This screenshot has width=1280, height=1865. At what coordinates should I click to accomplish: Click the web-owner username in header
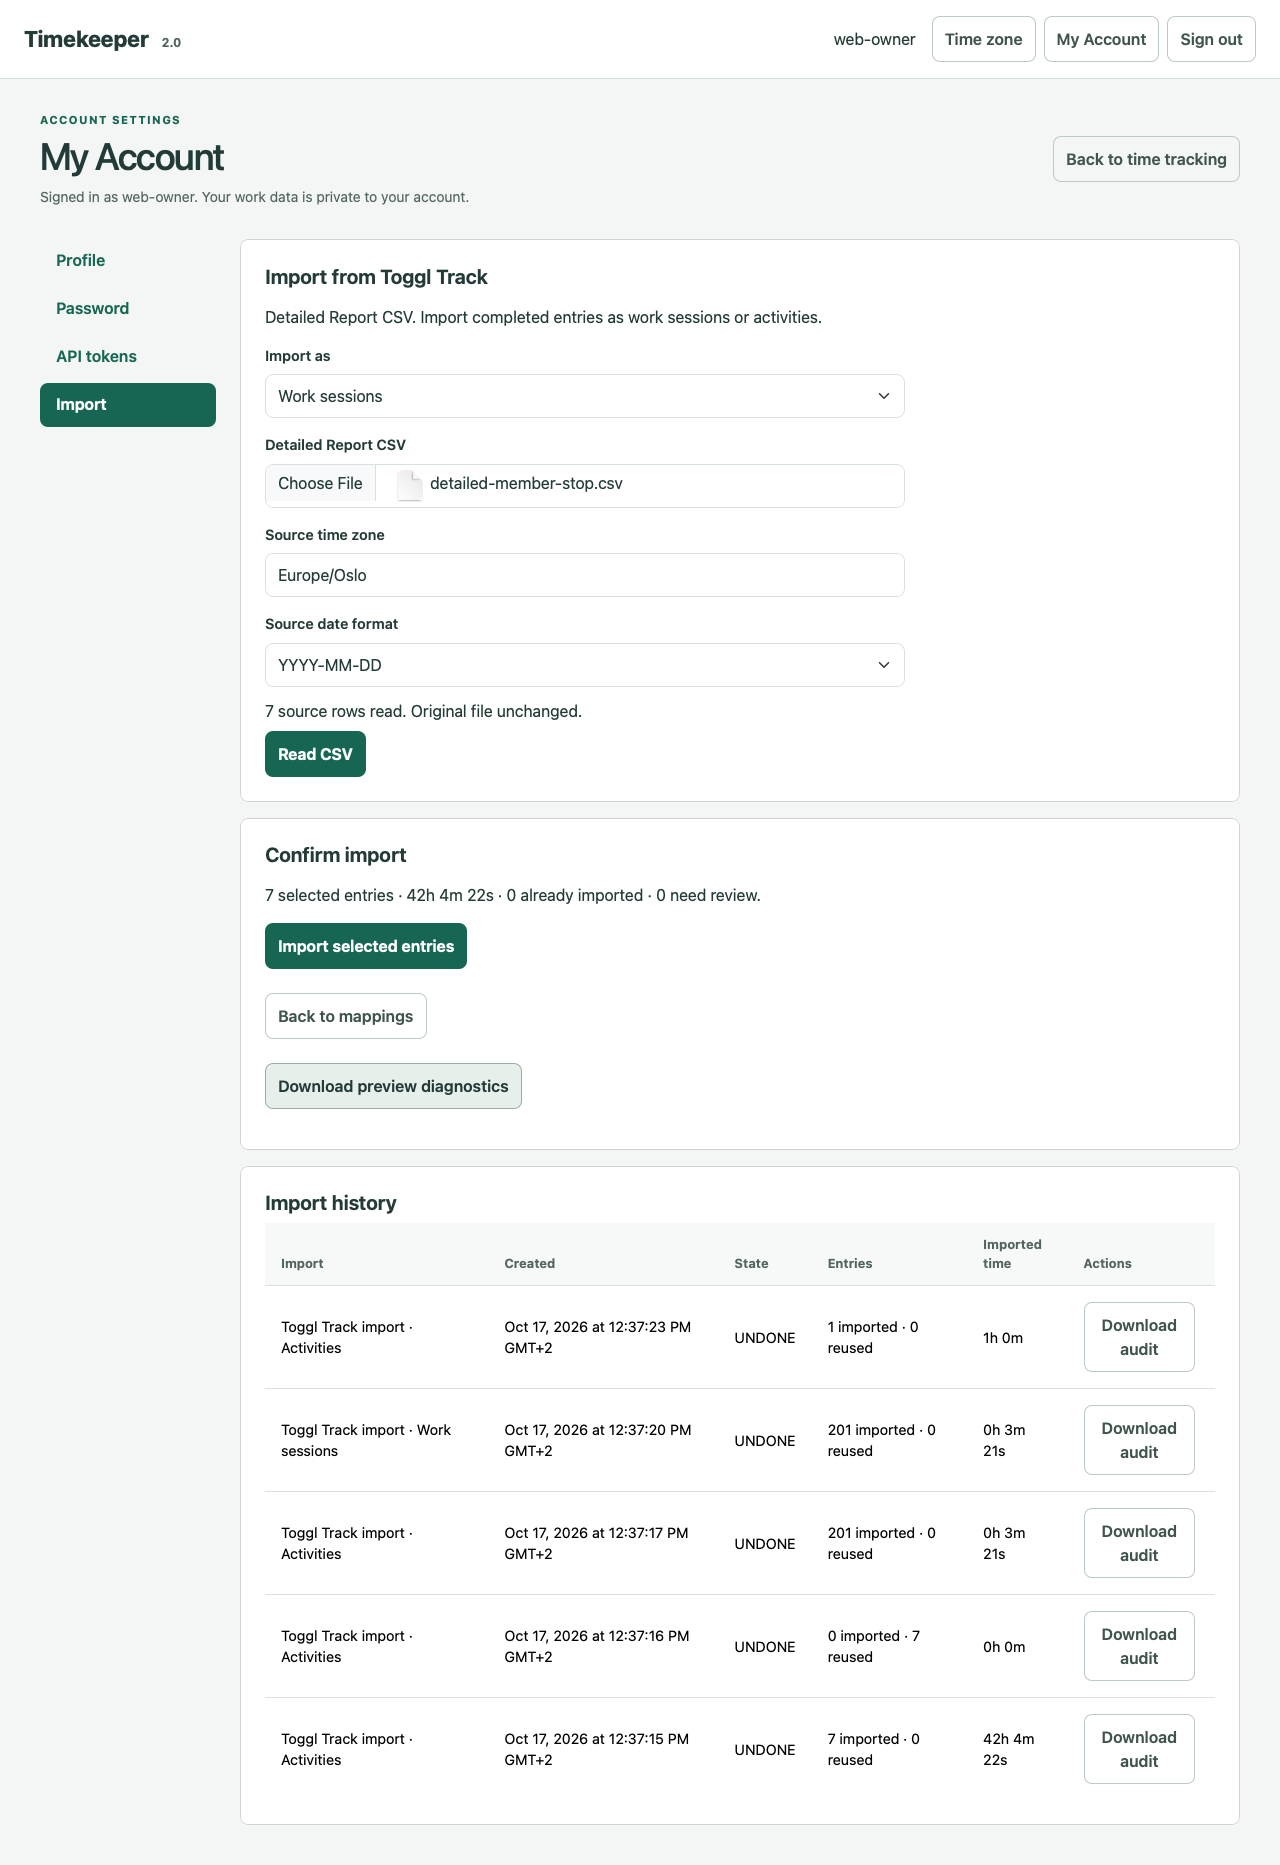[874, 39]
